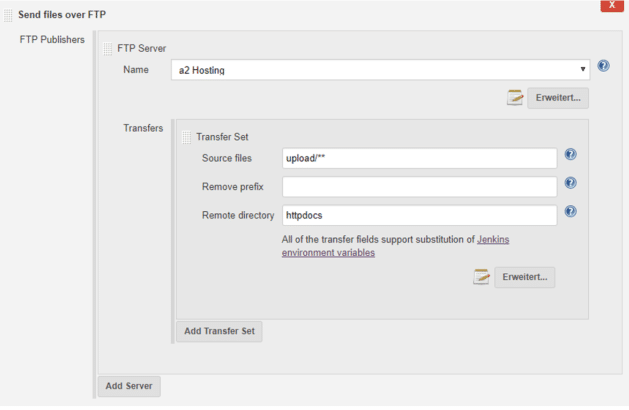
Task: Open help for FTP Server Name
Action: [603, 66]
